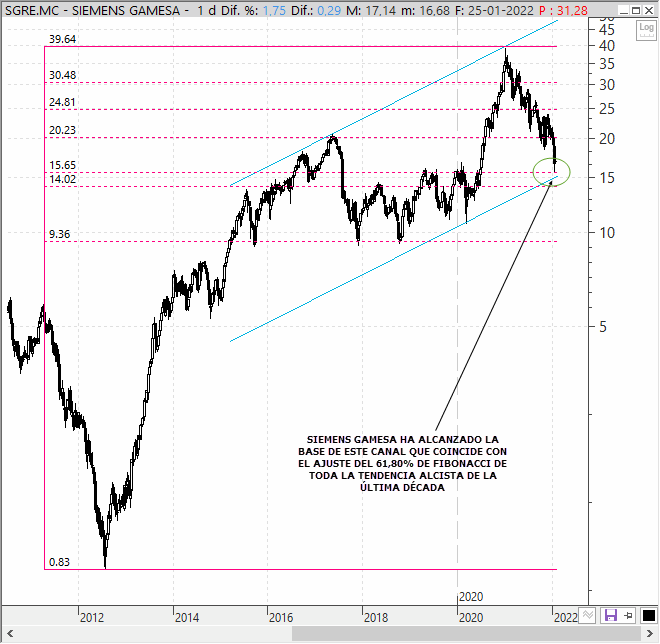This screenshot has width=660, height=644.
Task: Click the double-chevron expand icon
Action: click(588, 616)
